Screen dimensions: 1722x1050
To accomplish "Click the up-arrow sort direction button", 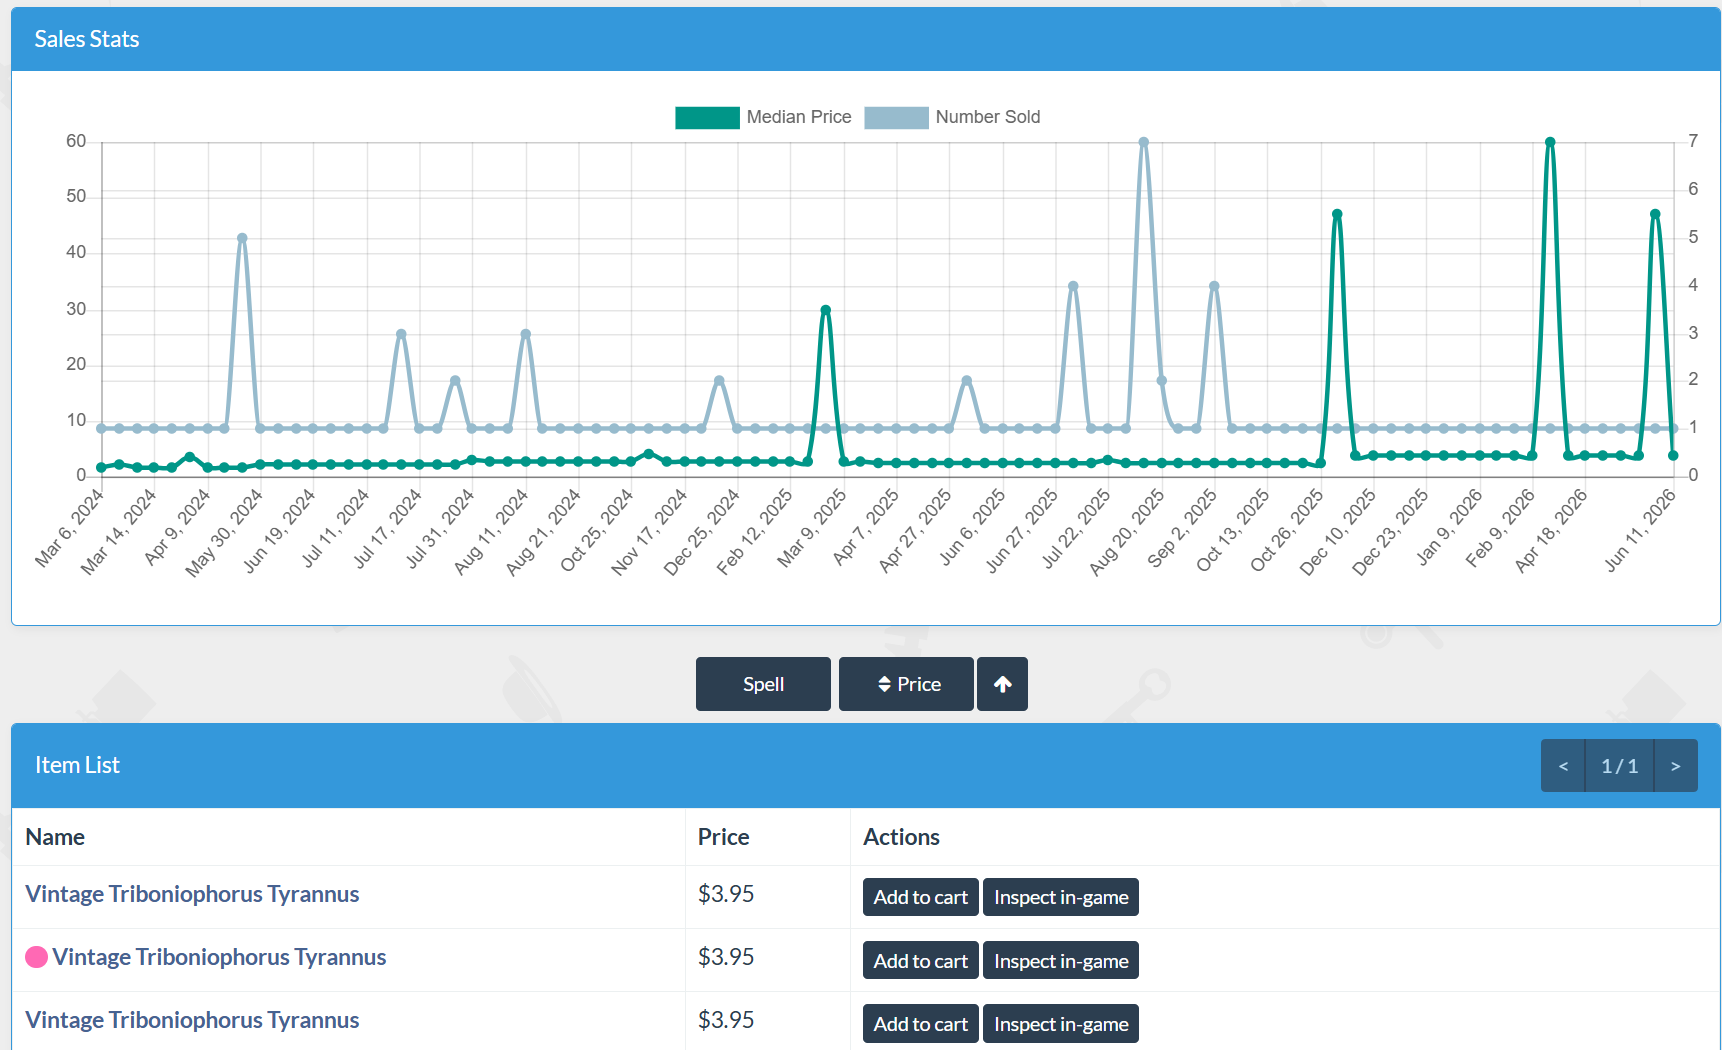I will point(1002,684).
